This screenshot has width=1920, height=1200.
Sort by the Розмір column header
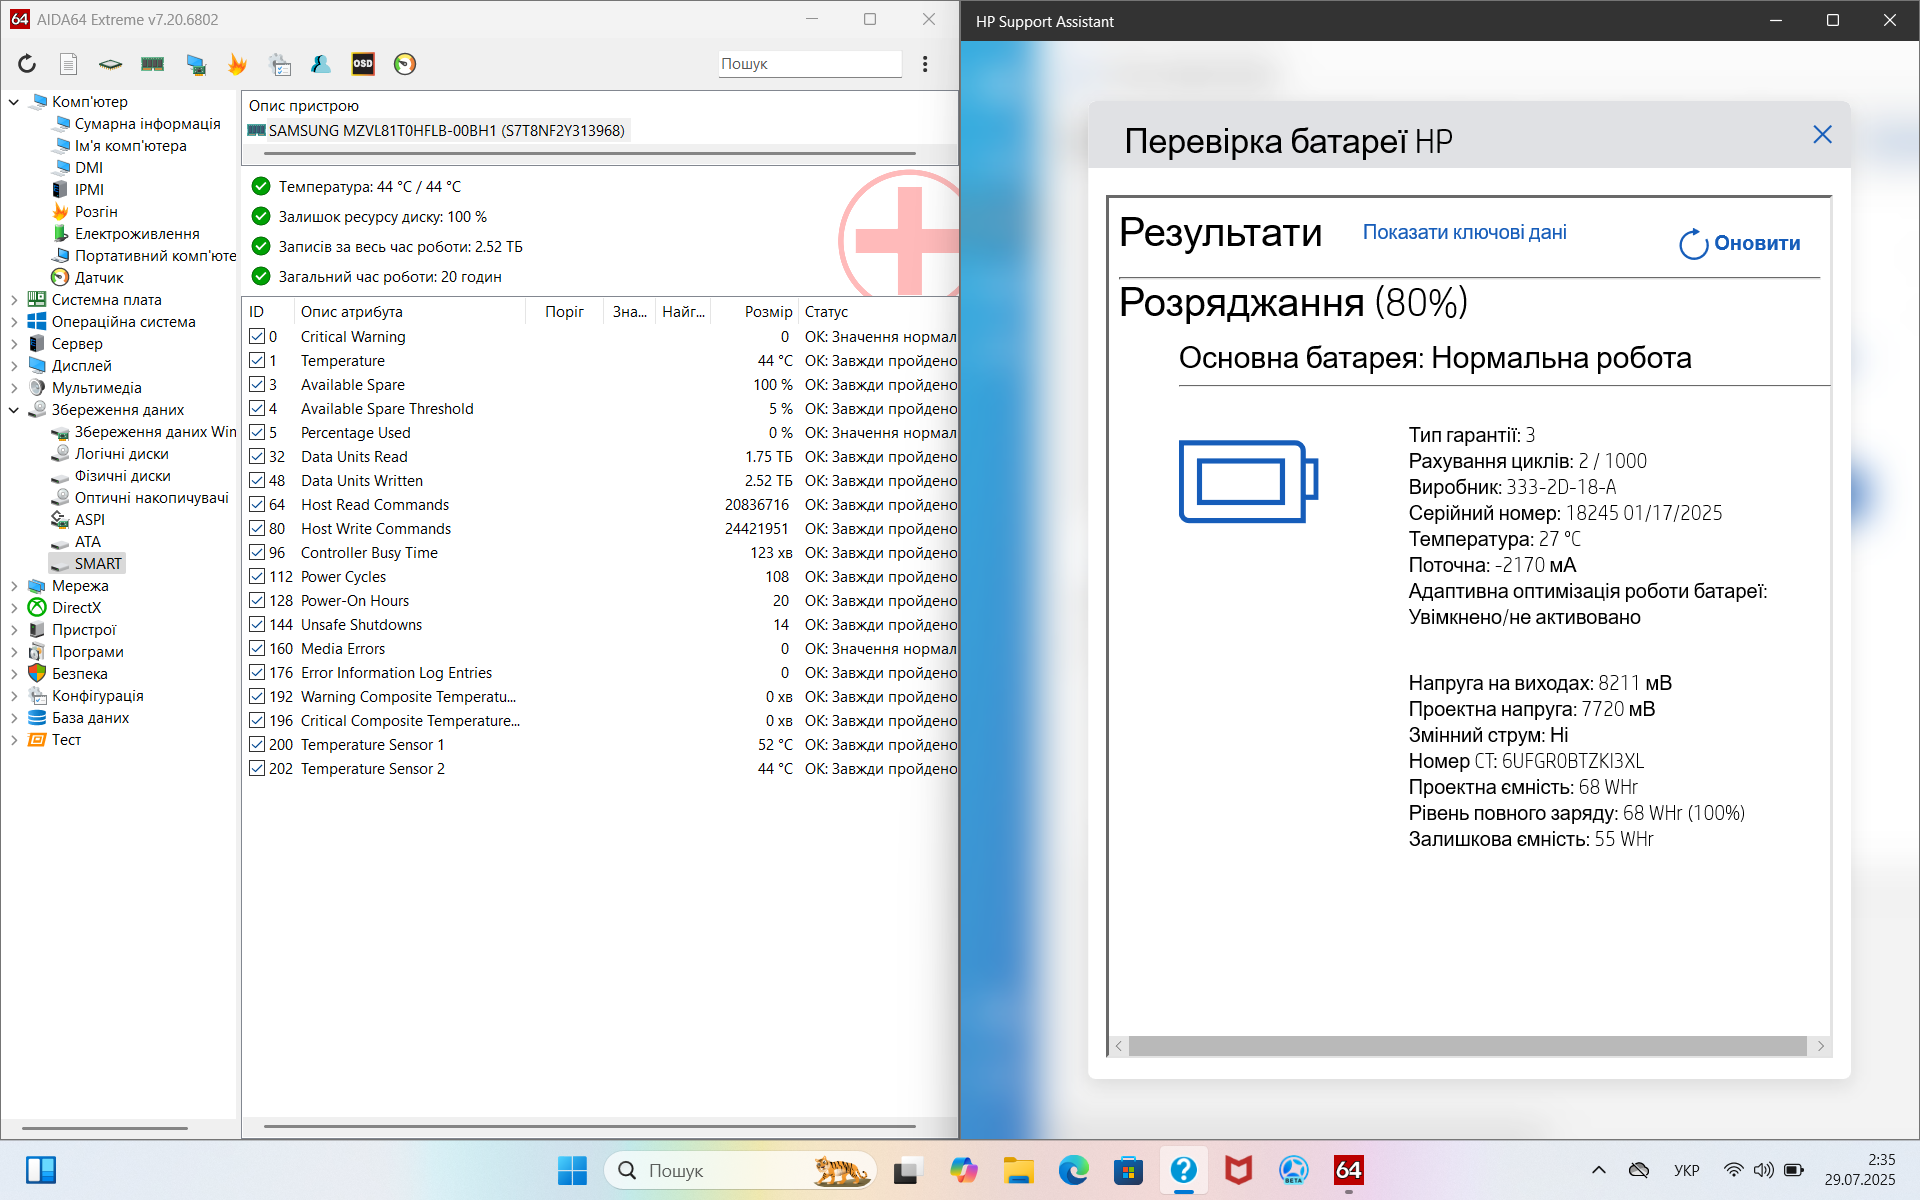[x=768, y=312]
